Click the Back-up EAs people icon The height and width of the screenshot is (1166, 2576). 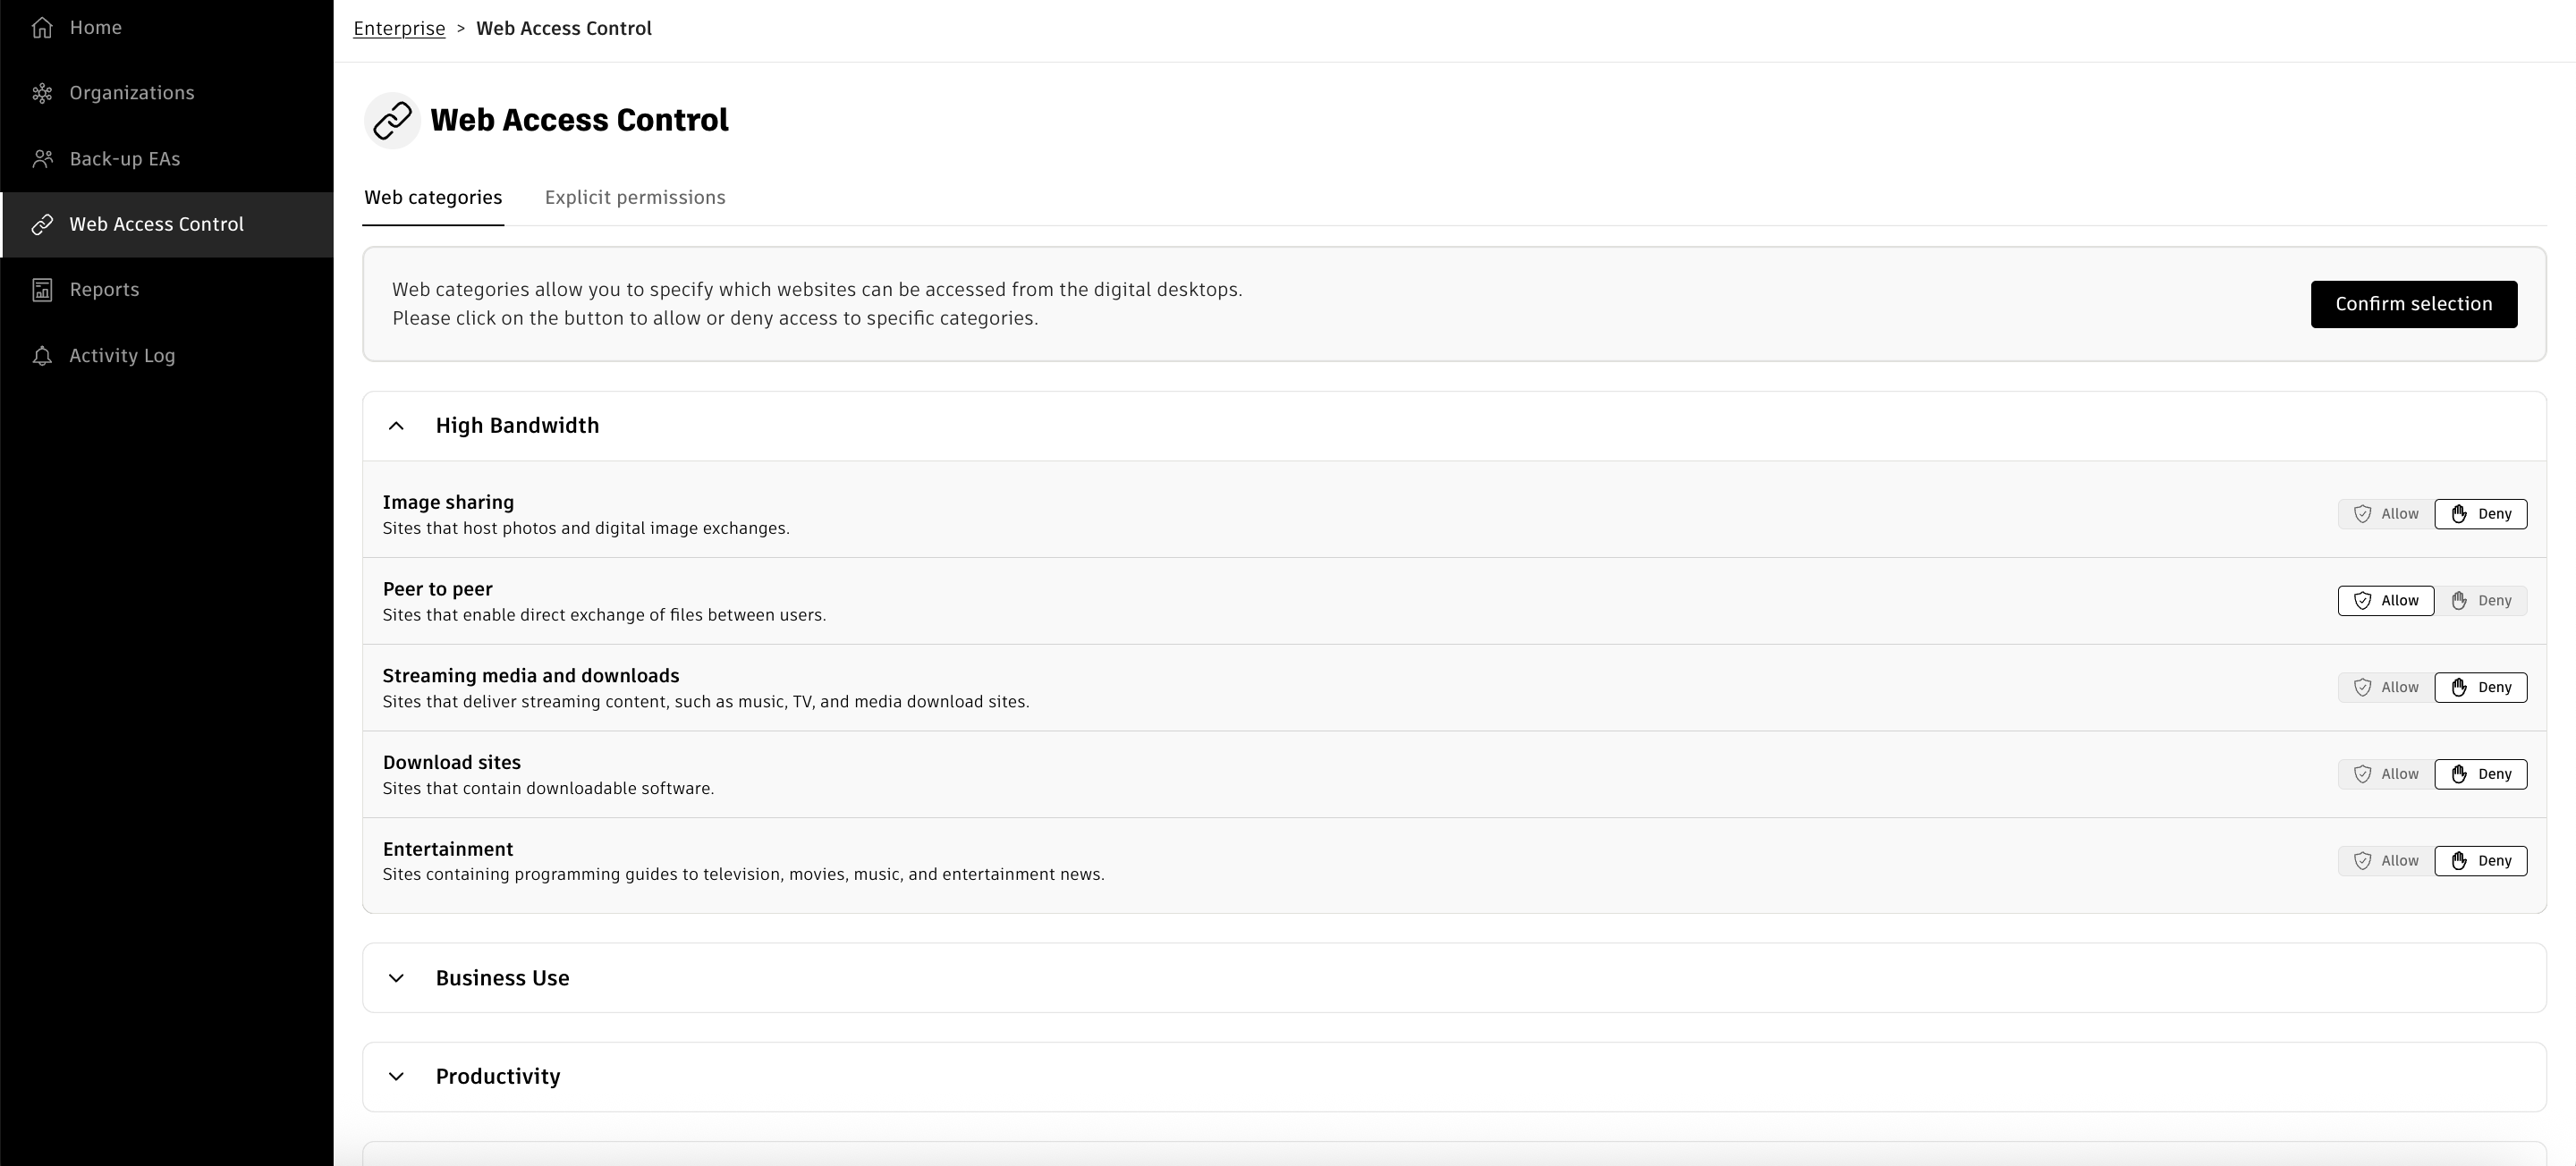point(42,159)
